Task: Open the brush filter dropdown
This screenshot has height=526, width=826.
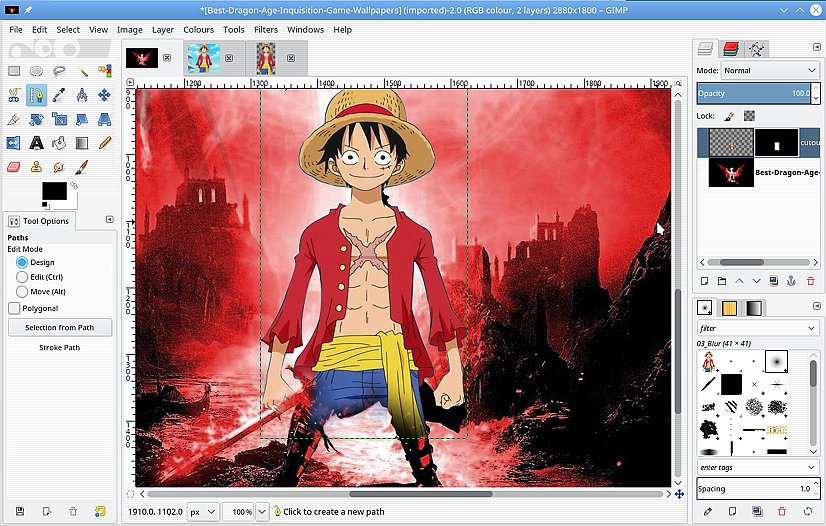Action: (758, 329)
